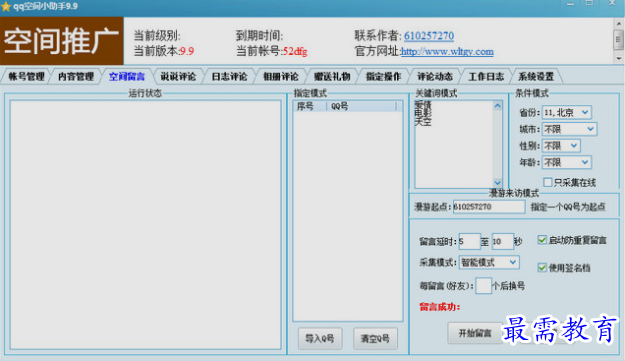This screenshot has height=361, width=625.
Task: Switch to the 相册评论 tab
Action: (281, 77)
